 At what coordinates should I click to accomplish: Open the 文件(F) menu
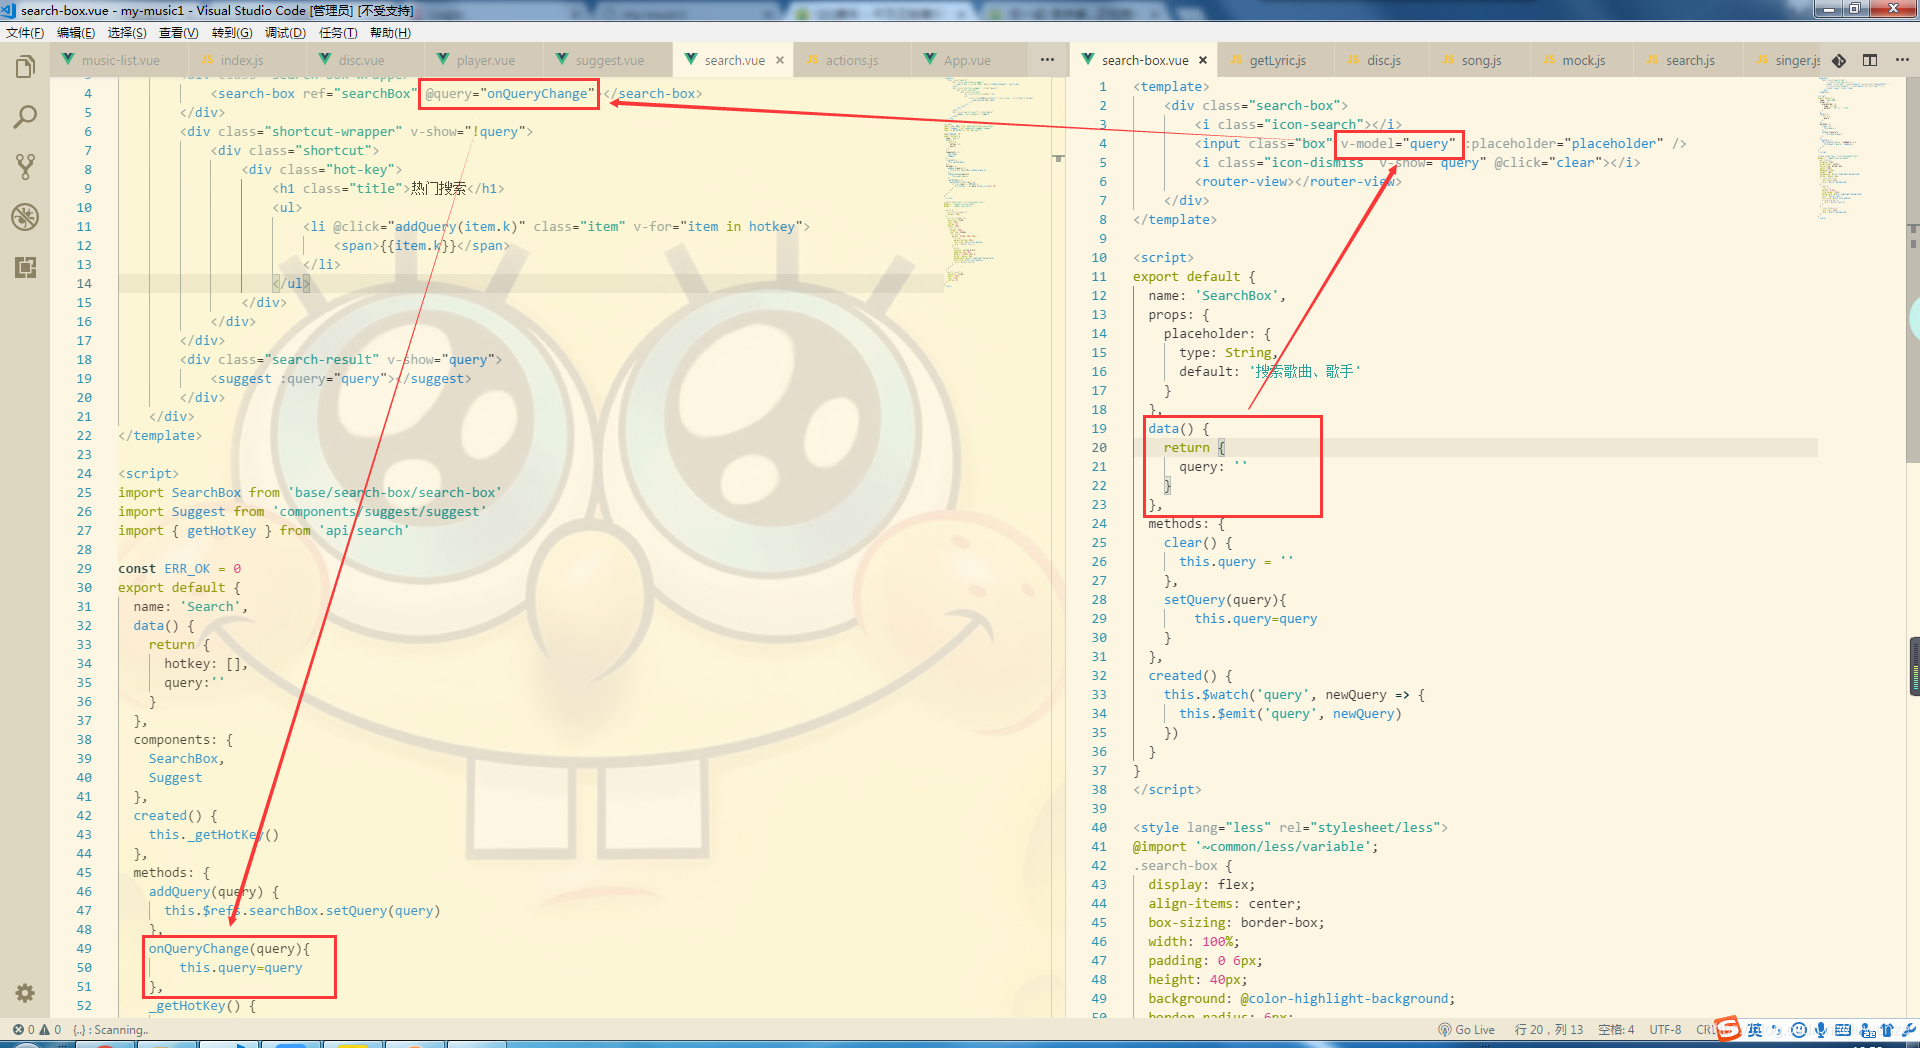pyautogui.click(x=25, y=33)
